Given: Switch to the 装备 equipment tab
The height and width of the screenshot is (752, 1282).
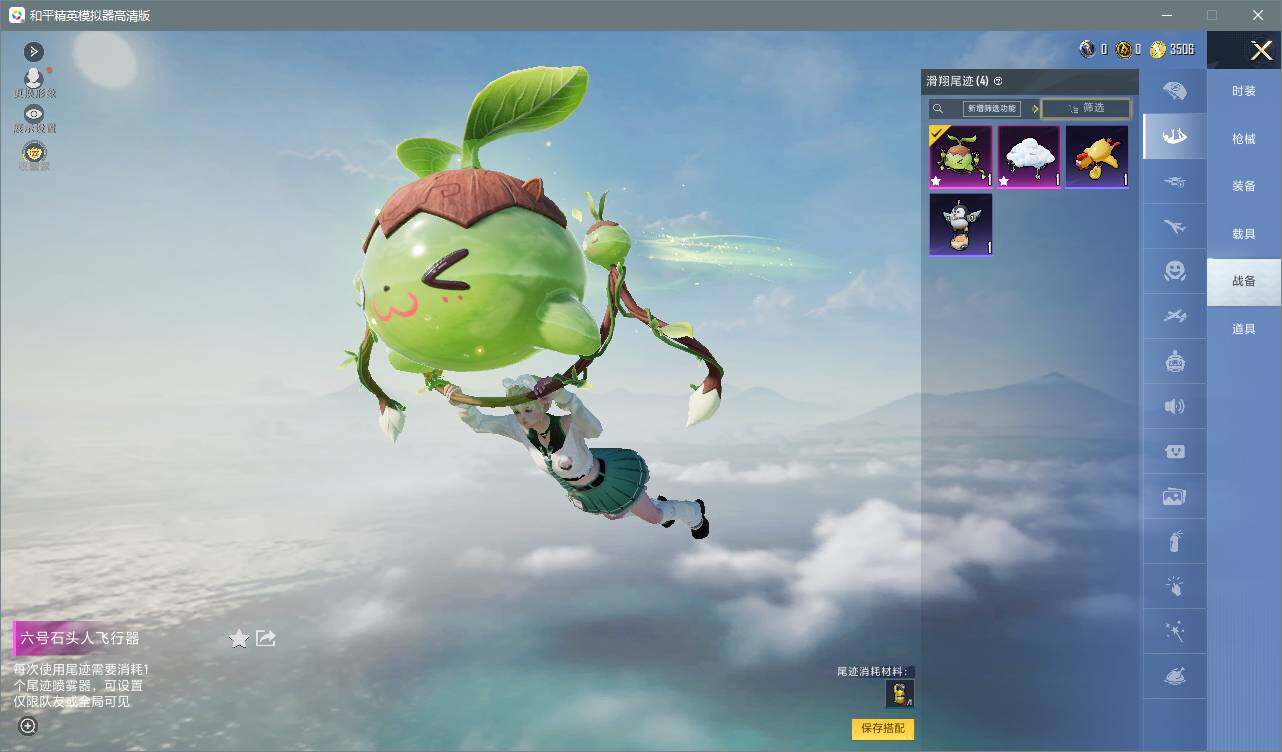Looking at the screenshot, I should pyautogui.click(x=1244, y=186).
